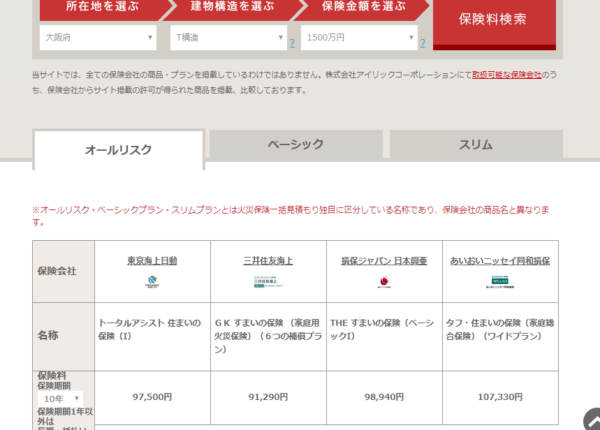Click the 97,500円 premium cell

(152, 397)
